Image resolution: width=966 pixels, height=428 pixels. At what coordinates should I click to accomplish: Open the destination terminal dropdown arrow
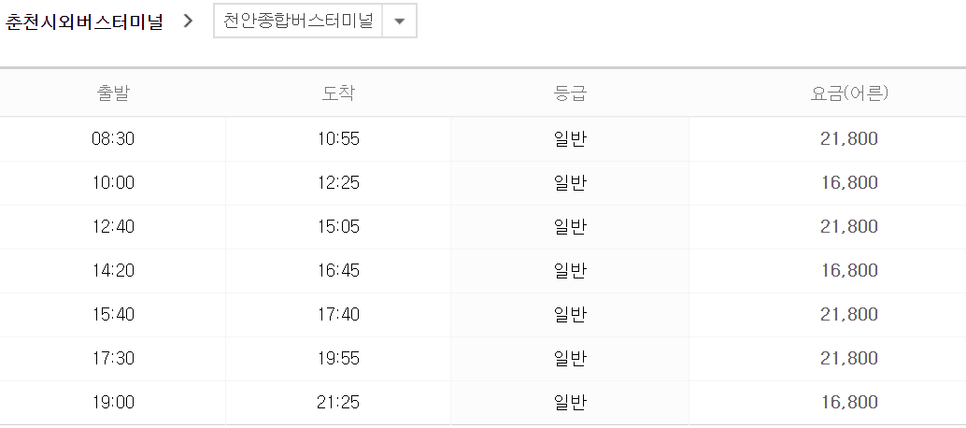click(x=399, y=21)
